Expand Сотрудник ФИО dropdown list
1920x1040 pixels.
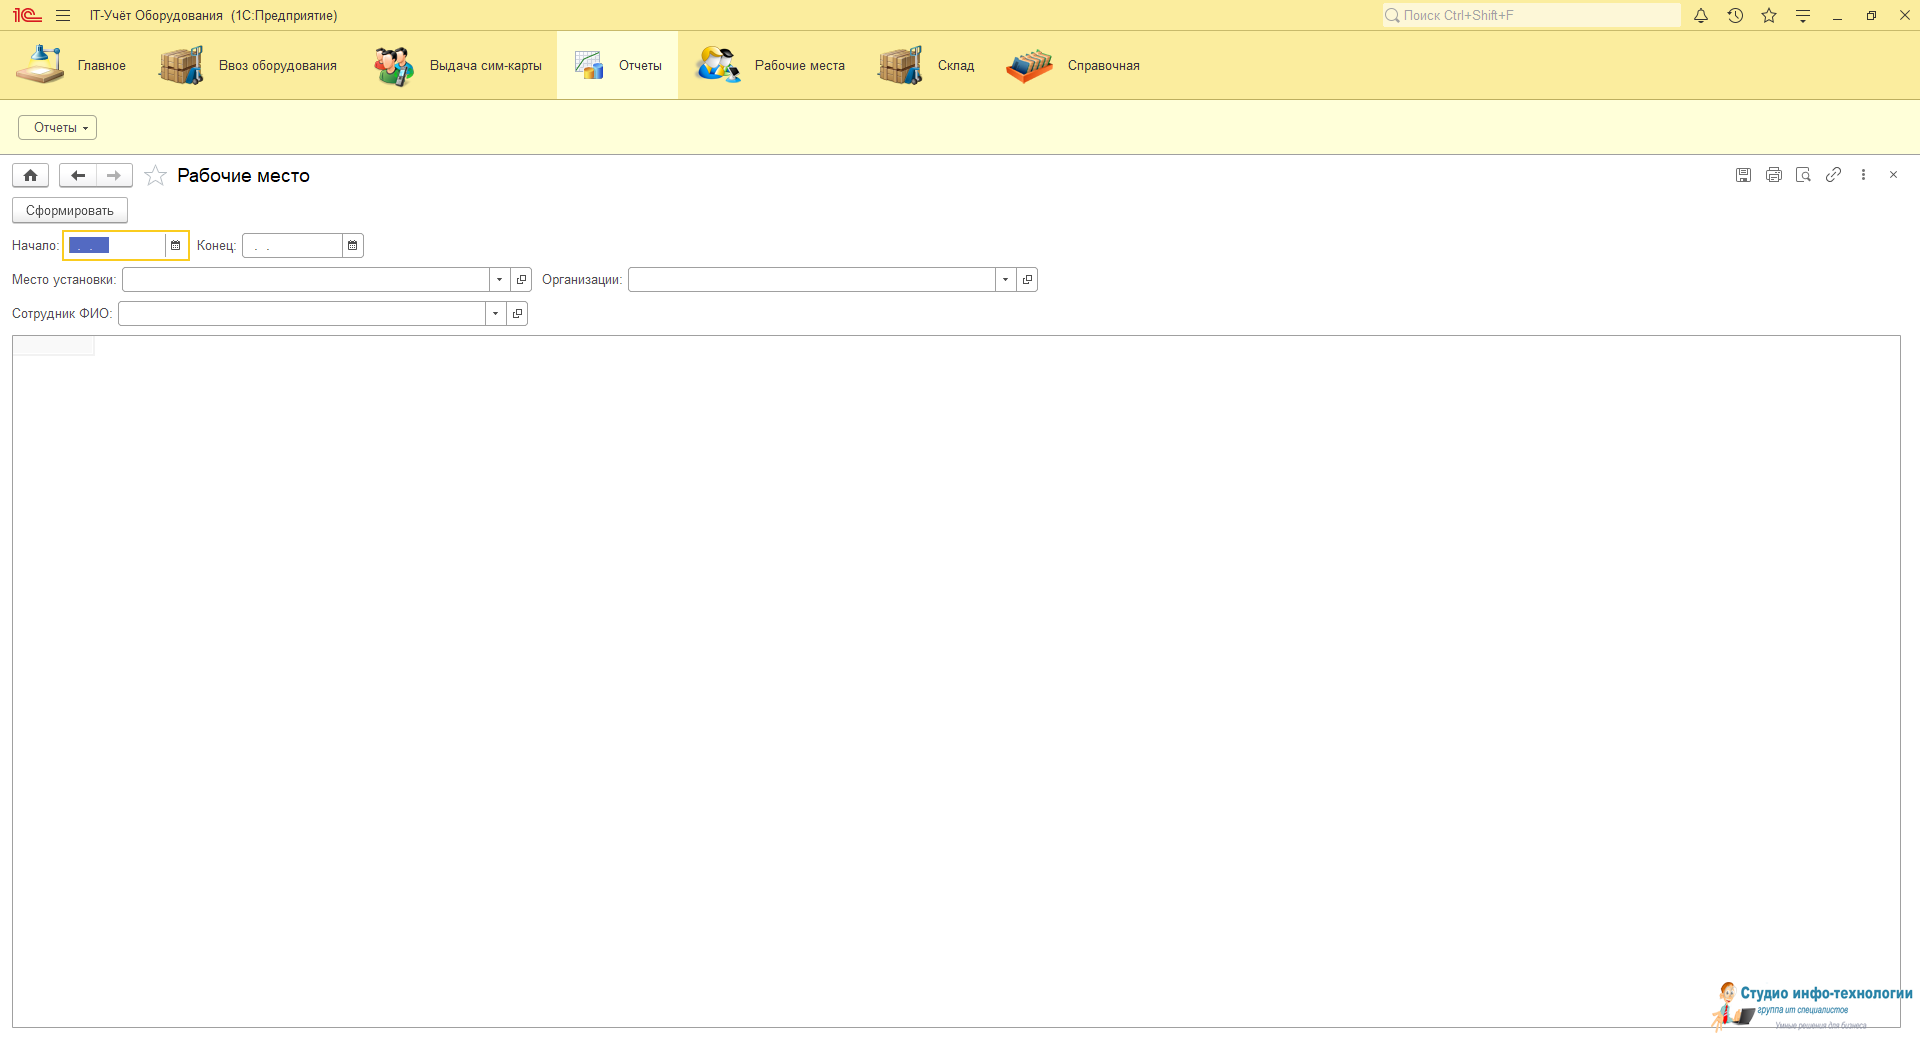495,314
